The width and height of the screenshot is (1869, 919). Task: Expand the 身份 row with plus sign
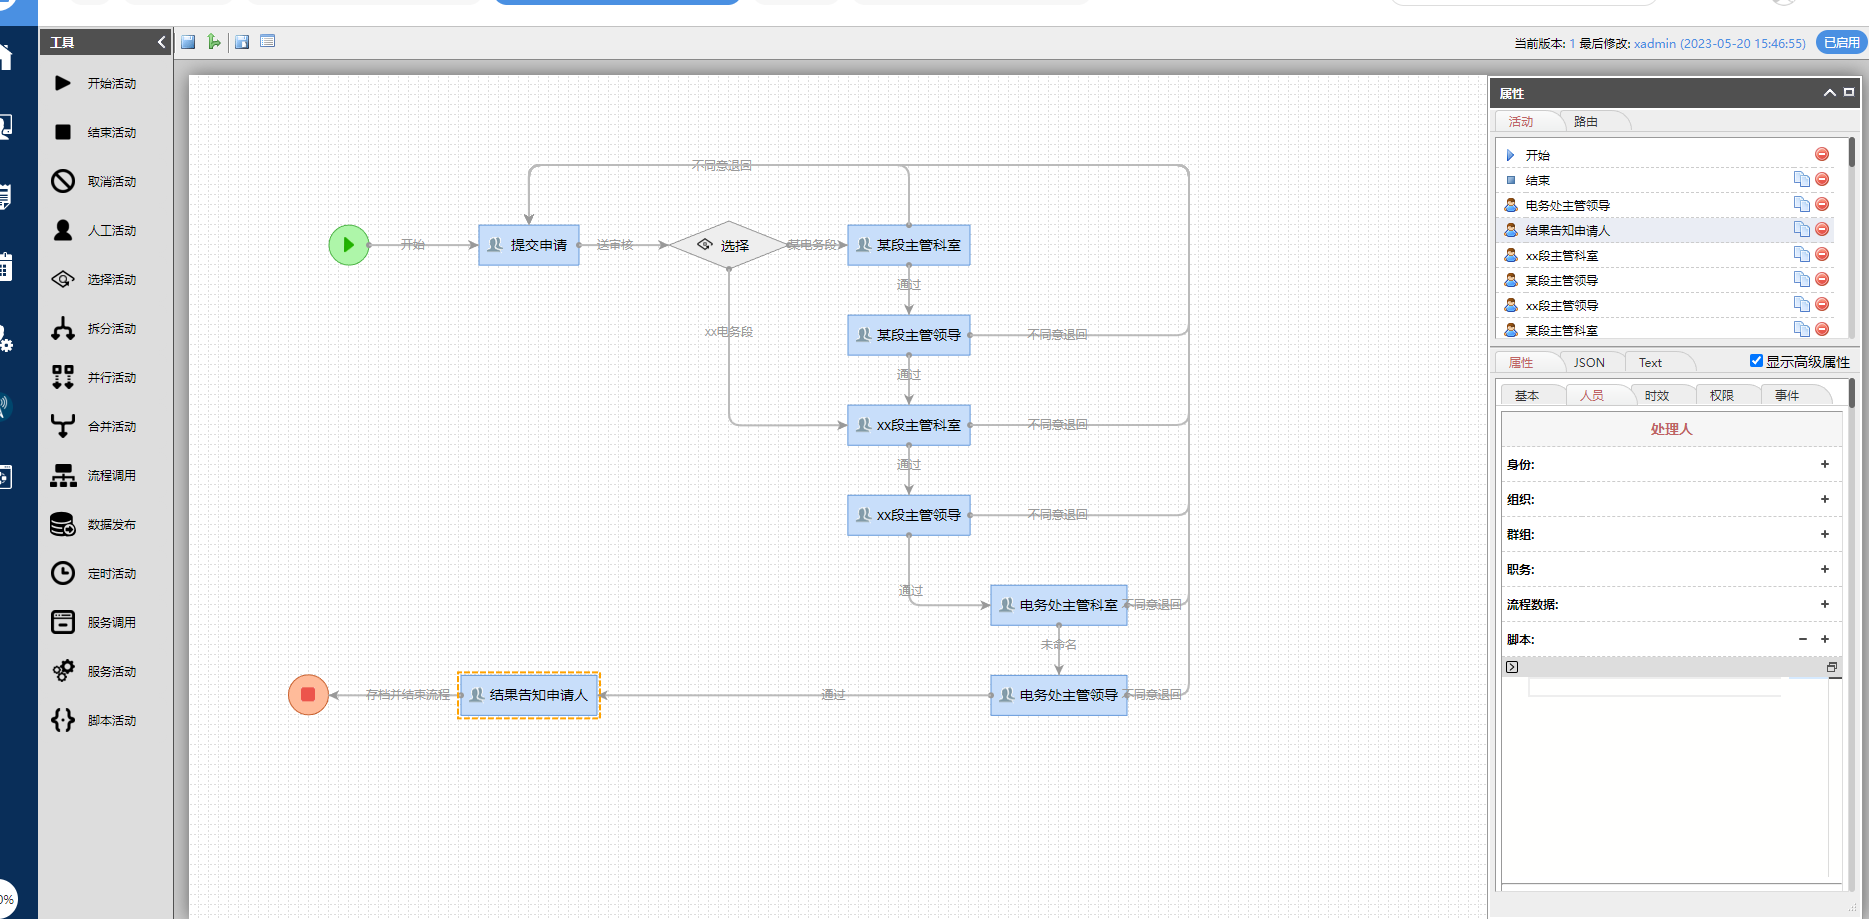click(x=1824, y=464)
